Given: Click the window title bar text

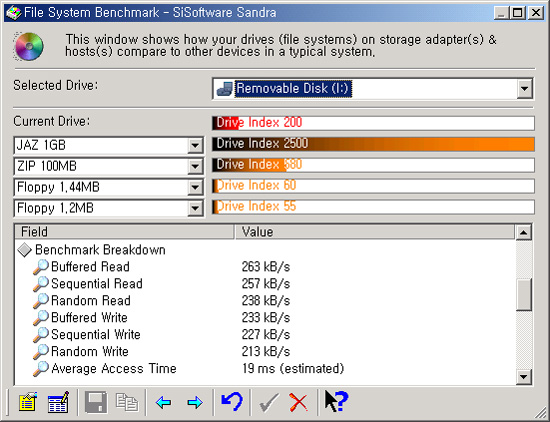Looking at the screenshot, I should click(150, 13).
